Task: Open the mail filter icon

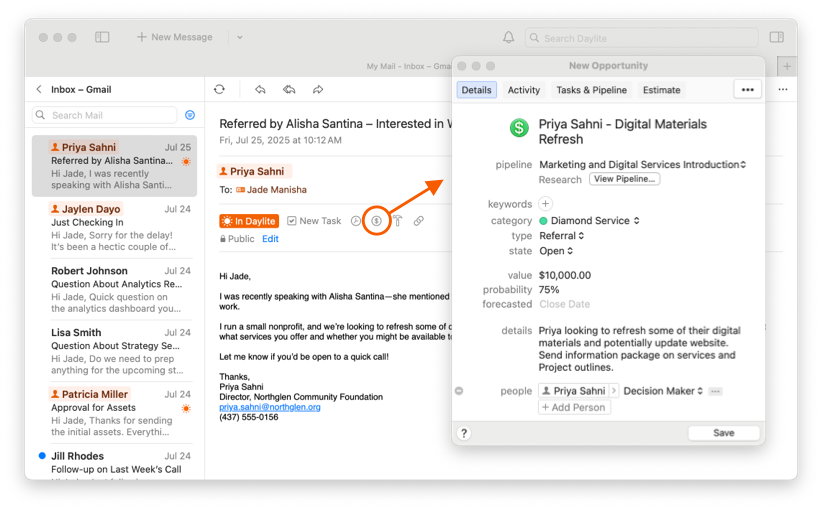Action: (190, 115)
